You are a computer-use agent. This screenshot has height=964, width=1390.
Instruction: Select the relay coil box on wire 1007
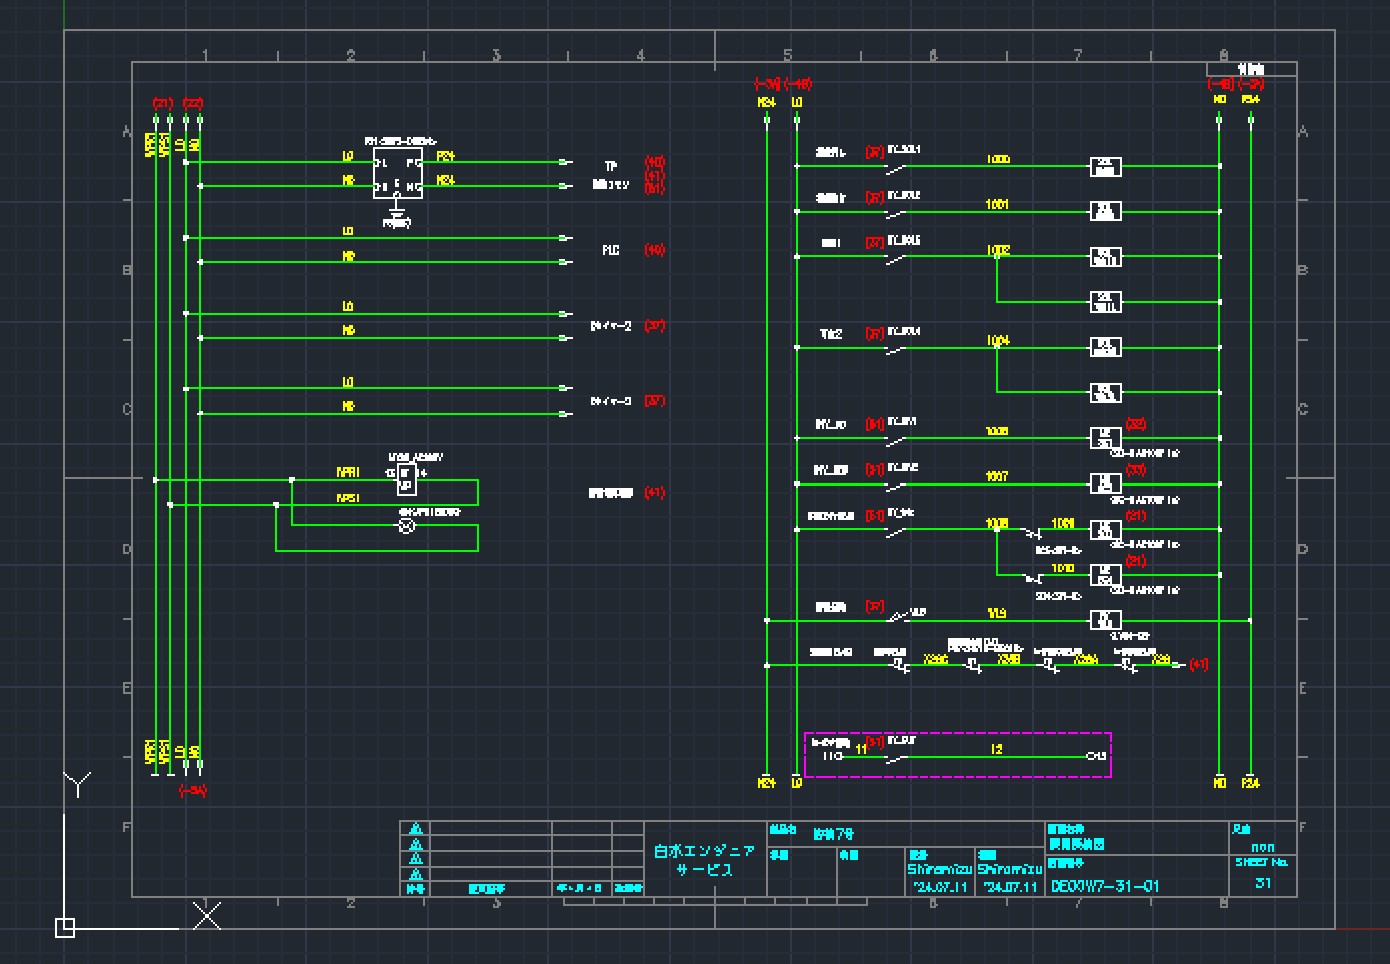(x=1105, y=484)
